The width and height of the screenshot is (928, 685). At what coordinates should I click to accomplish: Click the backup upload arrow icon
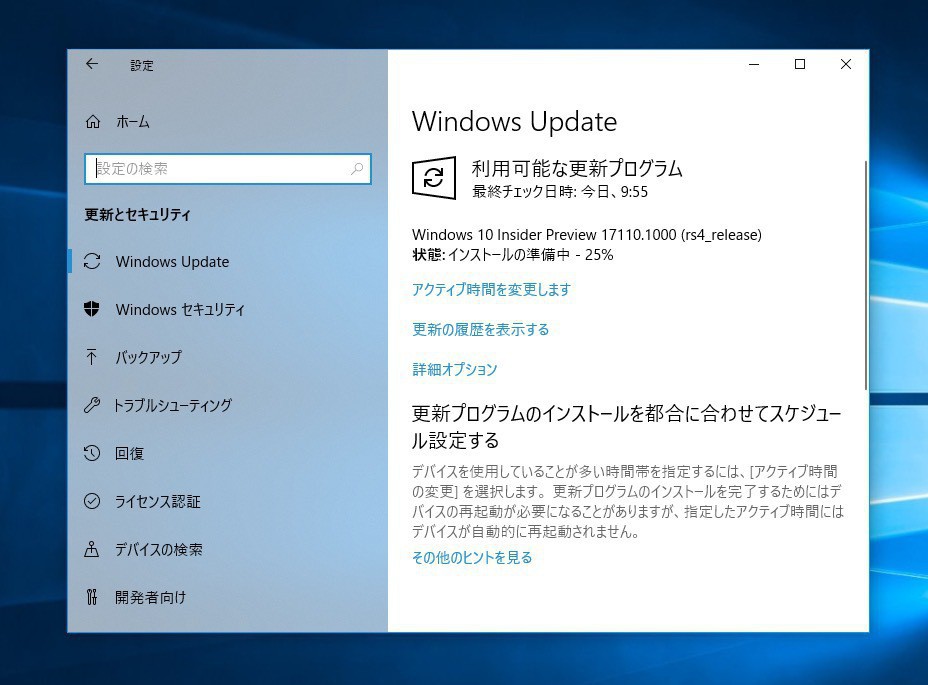click(91, 356)
